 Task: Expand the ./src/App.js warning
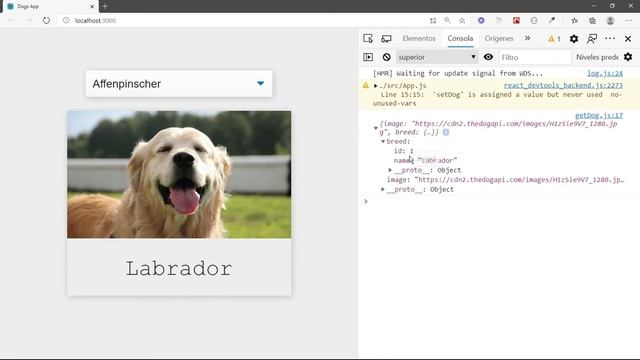click(375, 86)
